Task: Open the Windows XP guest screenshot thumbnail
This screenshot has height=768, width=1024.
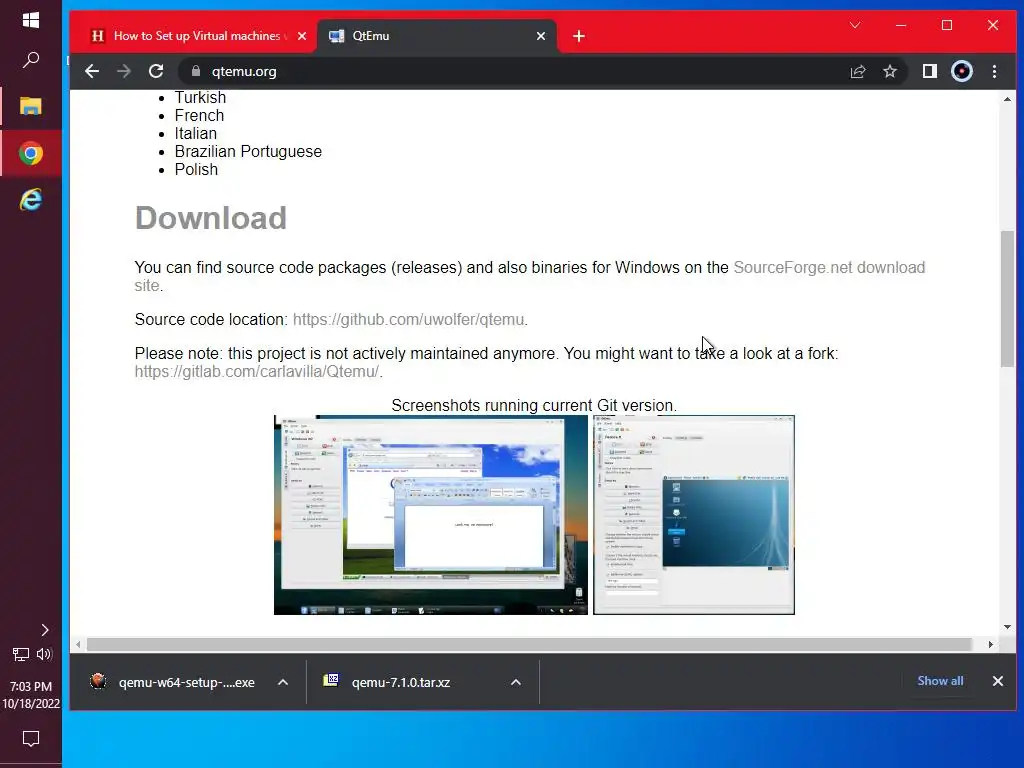Action: 430,515
